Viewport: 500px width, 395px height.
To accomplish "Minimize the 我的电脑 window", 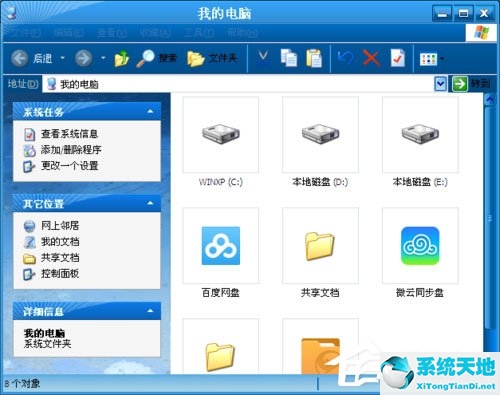I will 442,14.
